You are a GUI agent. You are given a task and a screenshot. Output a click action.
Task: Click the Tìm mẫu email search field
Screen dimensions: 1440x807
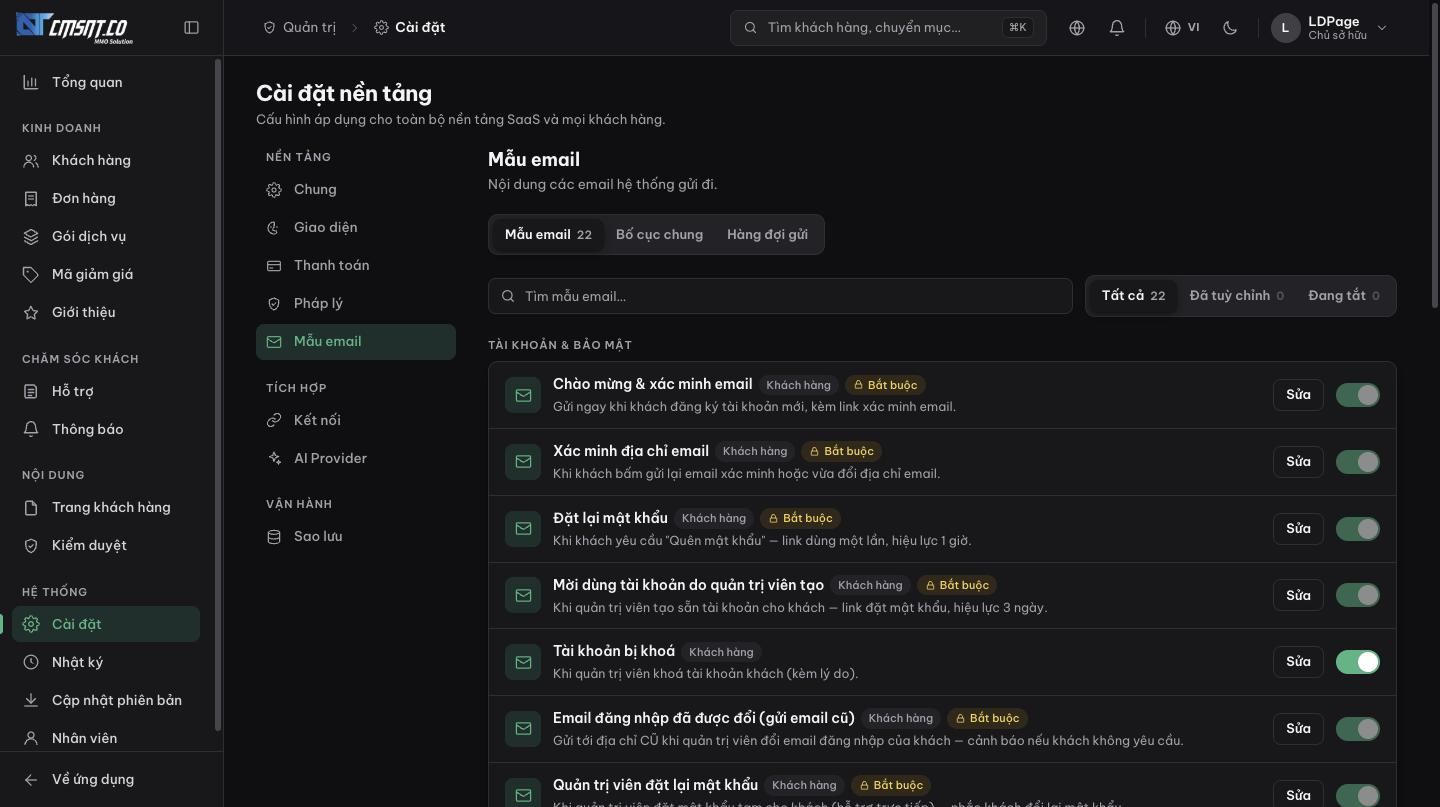tap(780, 296)
